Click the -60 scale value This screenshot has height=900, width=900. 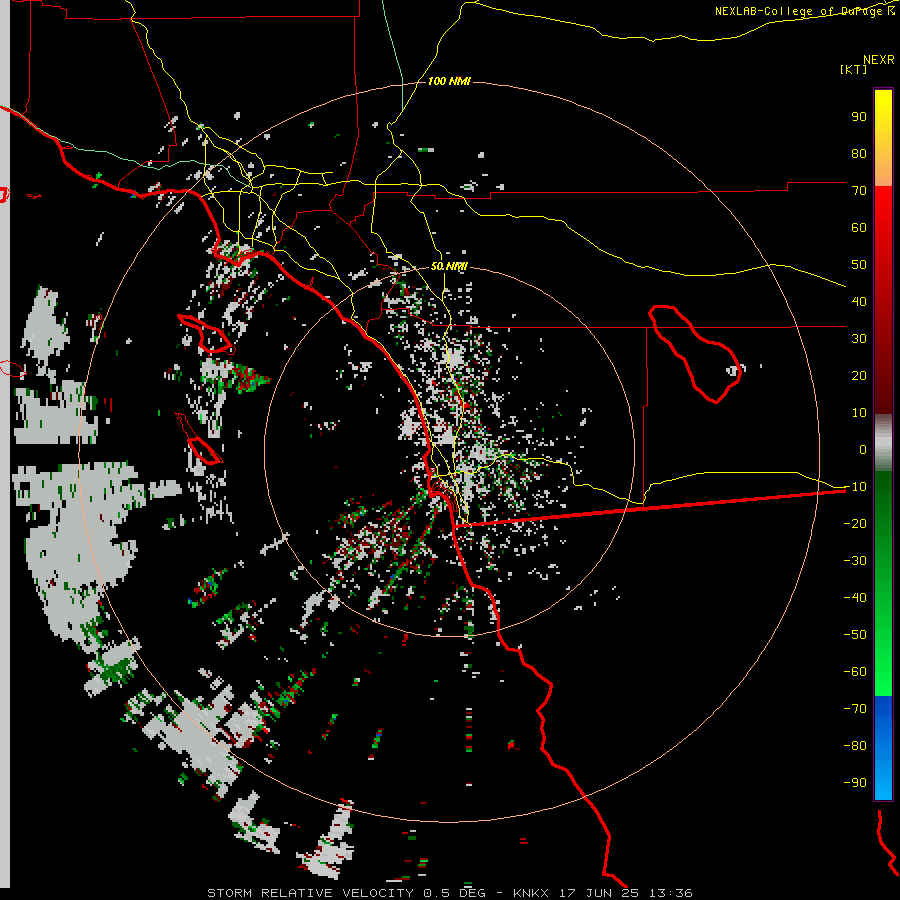[855, 672]
